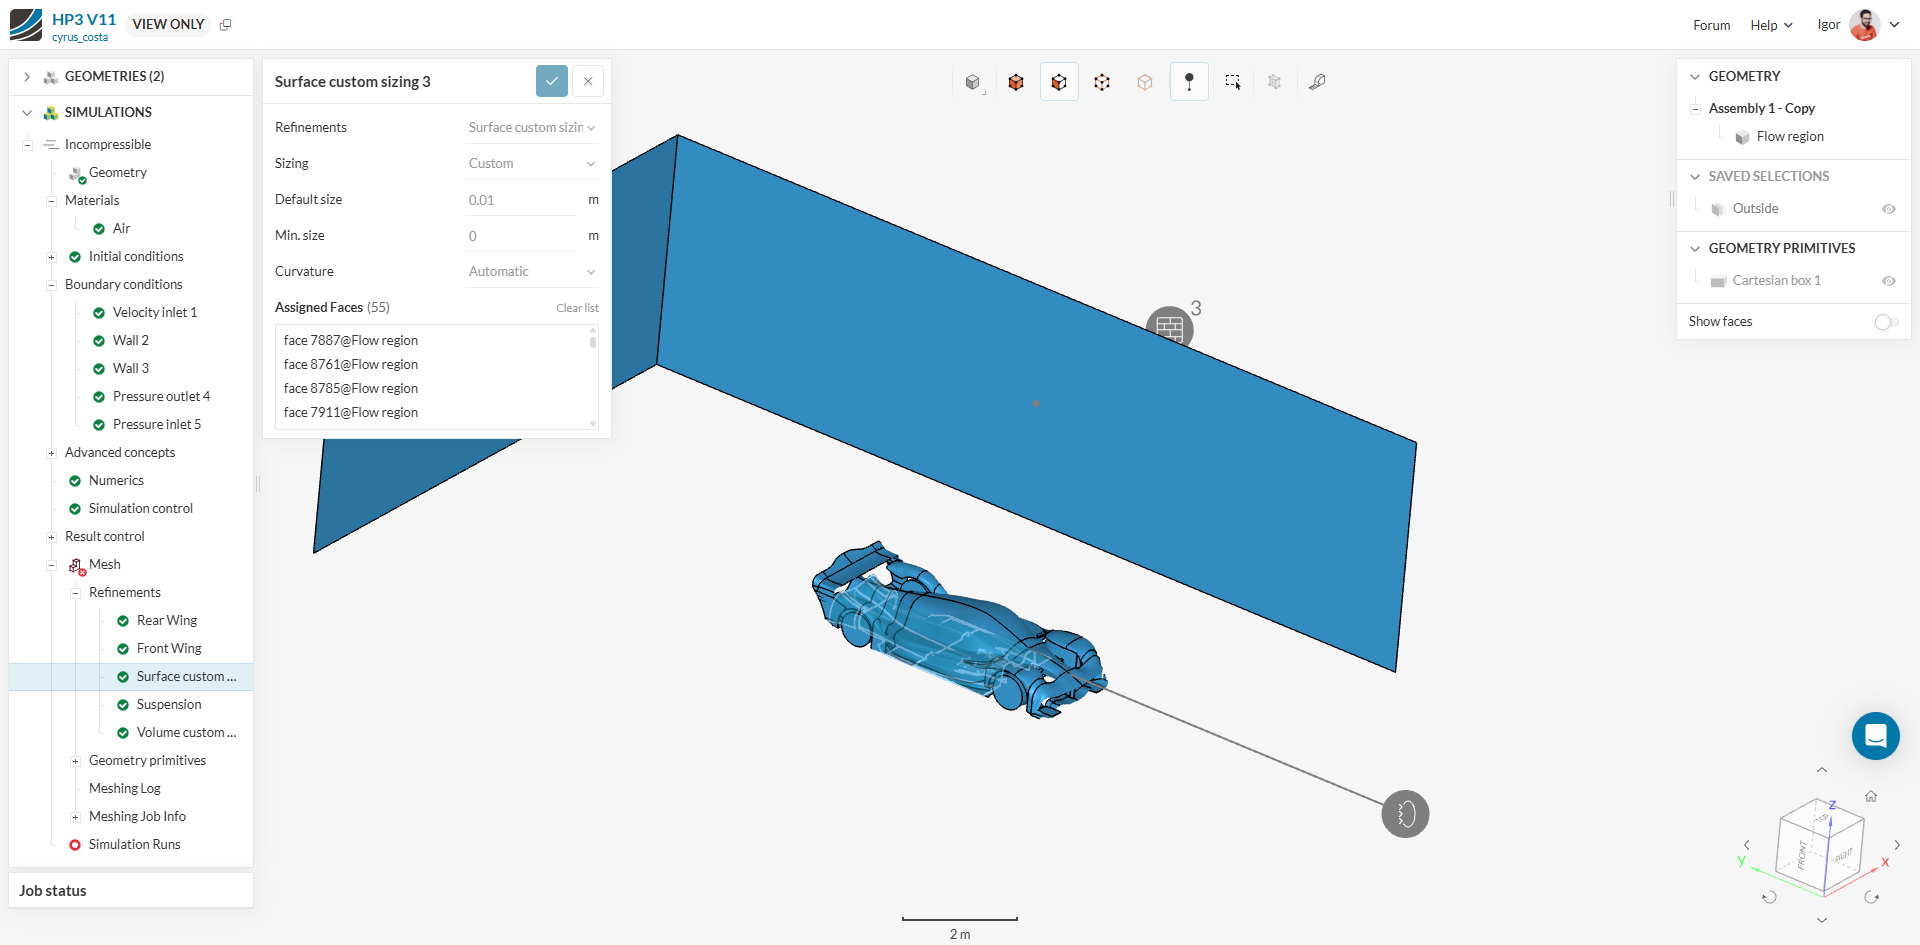Screen dimensions: 1920x945
Task: Toggle visibility of Cartesian box 1
Action: (1889, 281)
